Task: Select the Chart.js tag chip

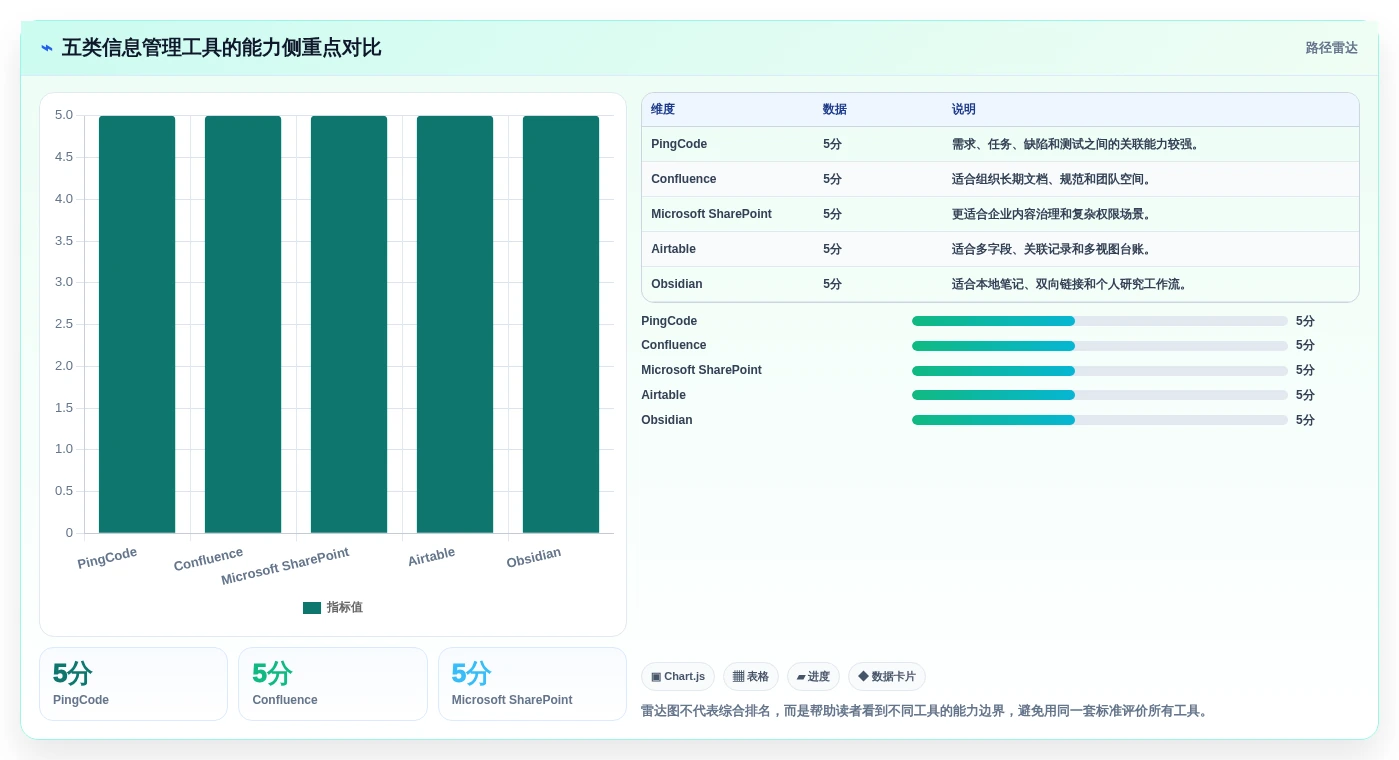Action: pos(678,677)
